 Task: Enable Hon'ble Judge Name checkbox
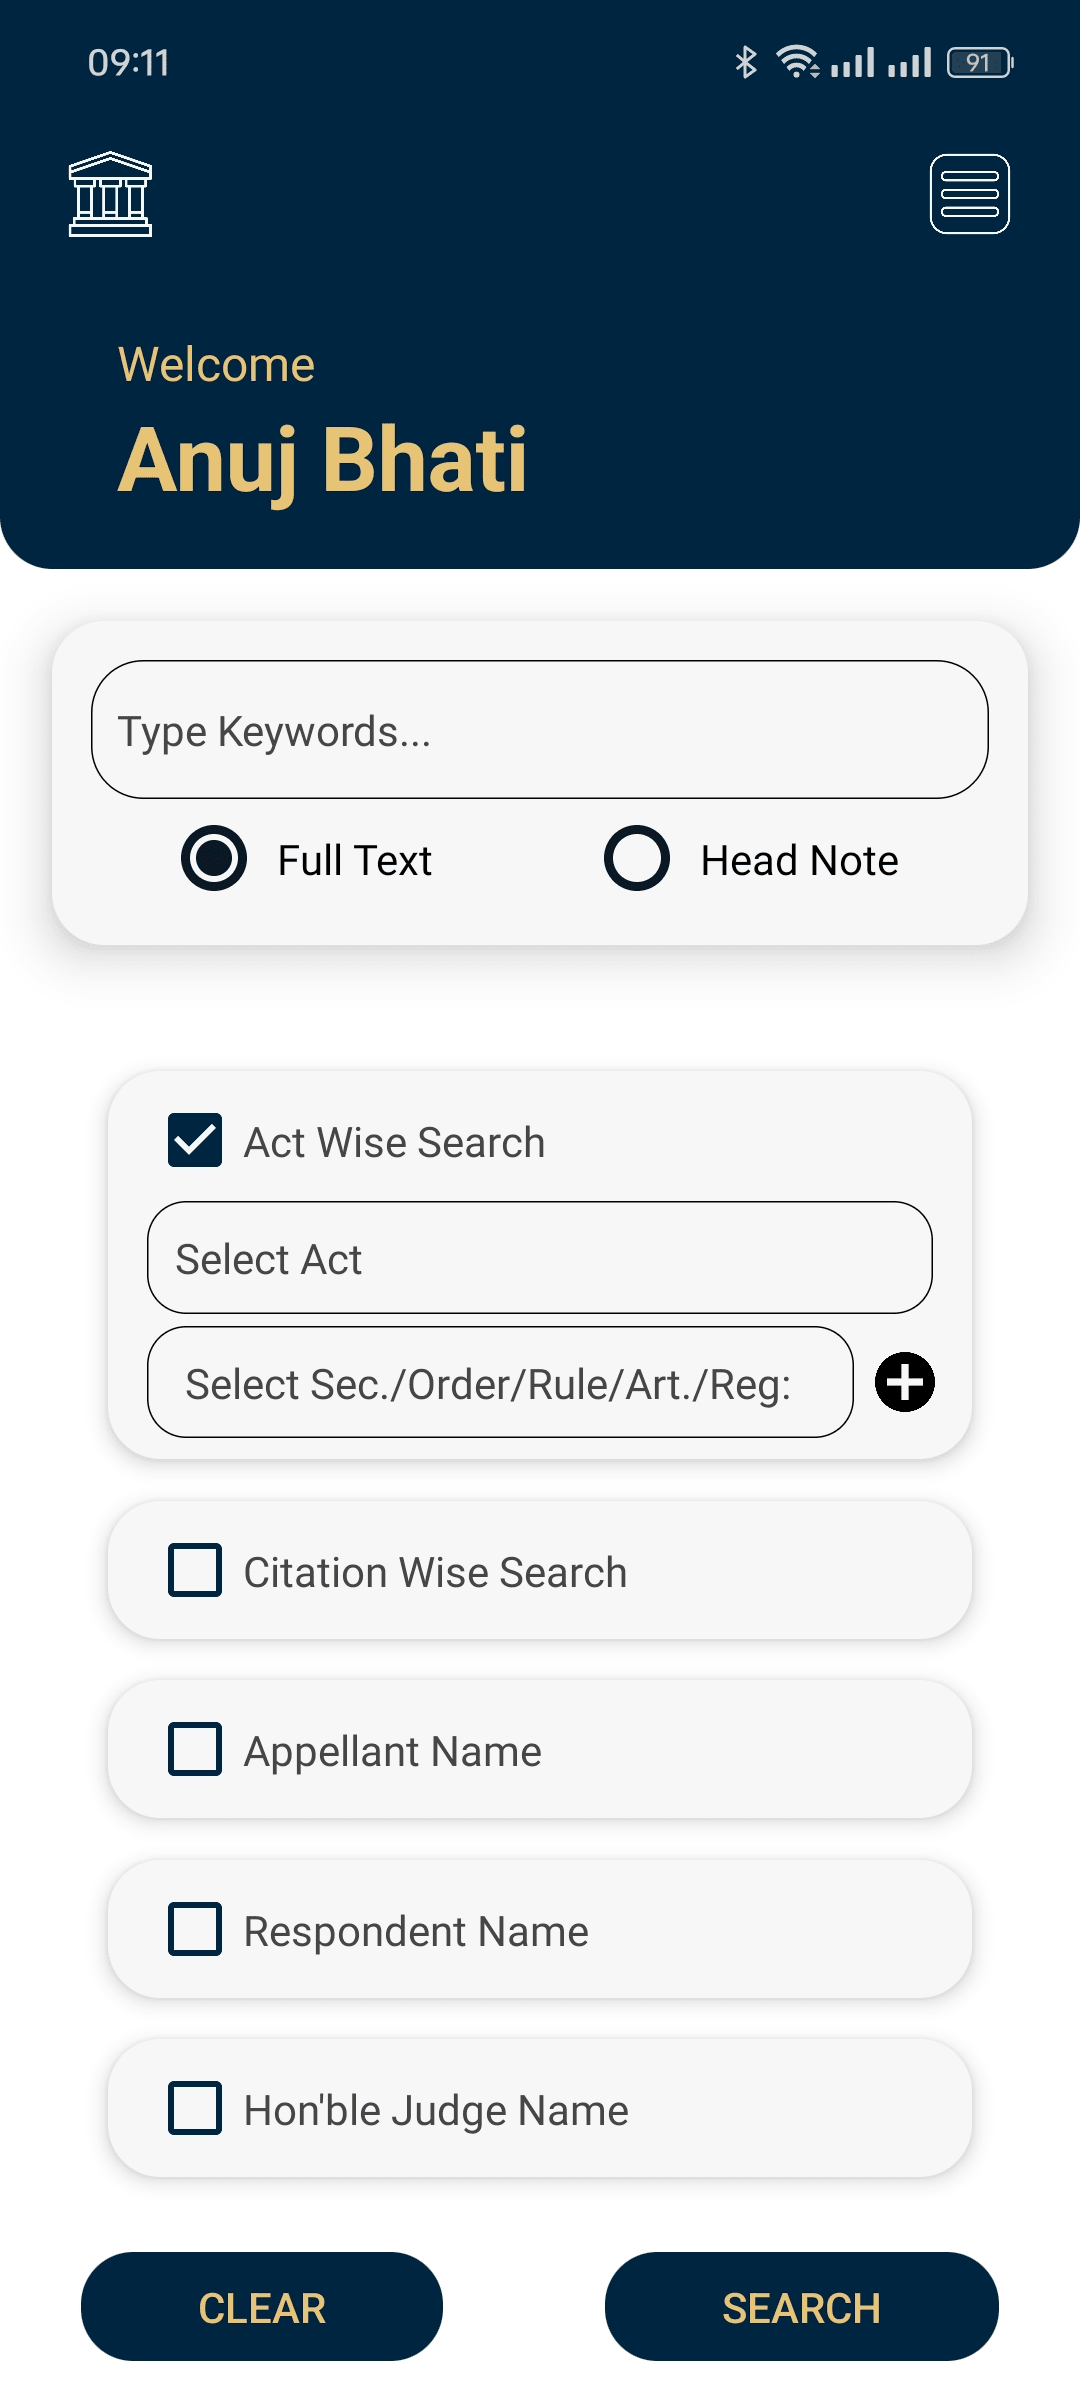(x=195, y=2108)
